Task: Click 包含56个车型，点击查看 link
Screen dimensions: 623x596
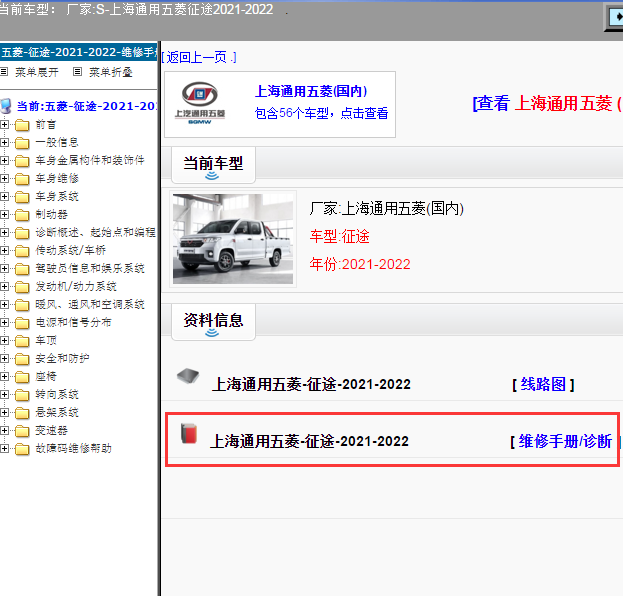Action: (x=321, y=113)
